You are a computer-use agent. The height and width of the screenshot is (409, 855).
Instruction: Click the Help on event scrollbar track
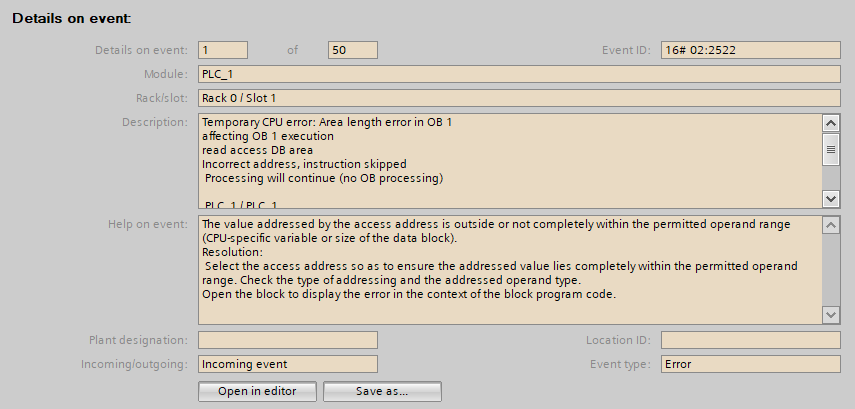pos(830,270)
